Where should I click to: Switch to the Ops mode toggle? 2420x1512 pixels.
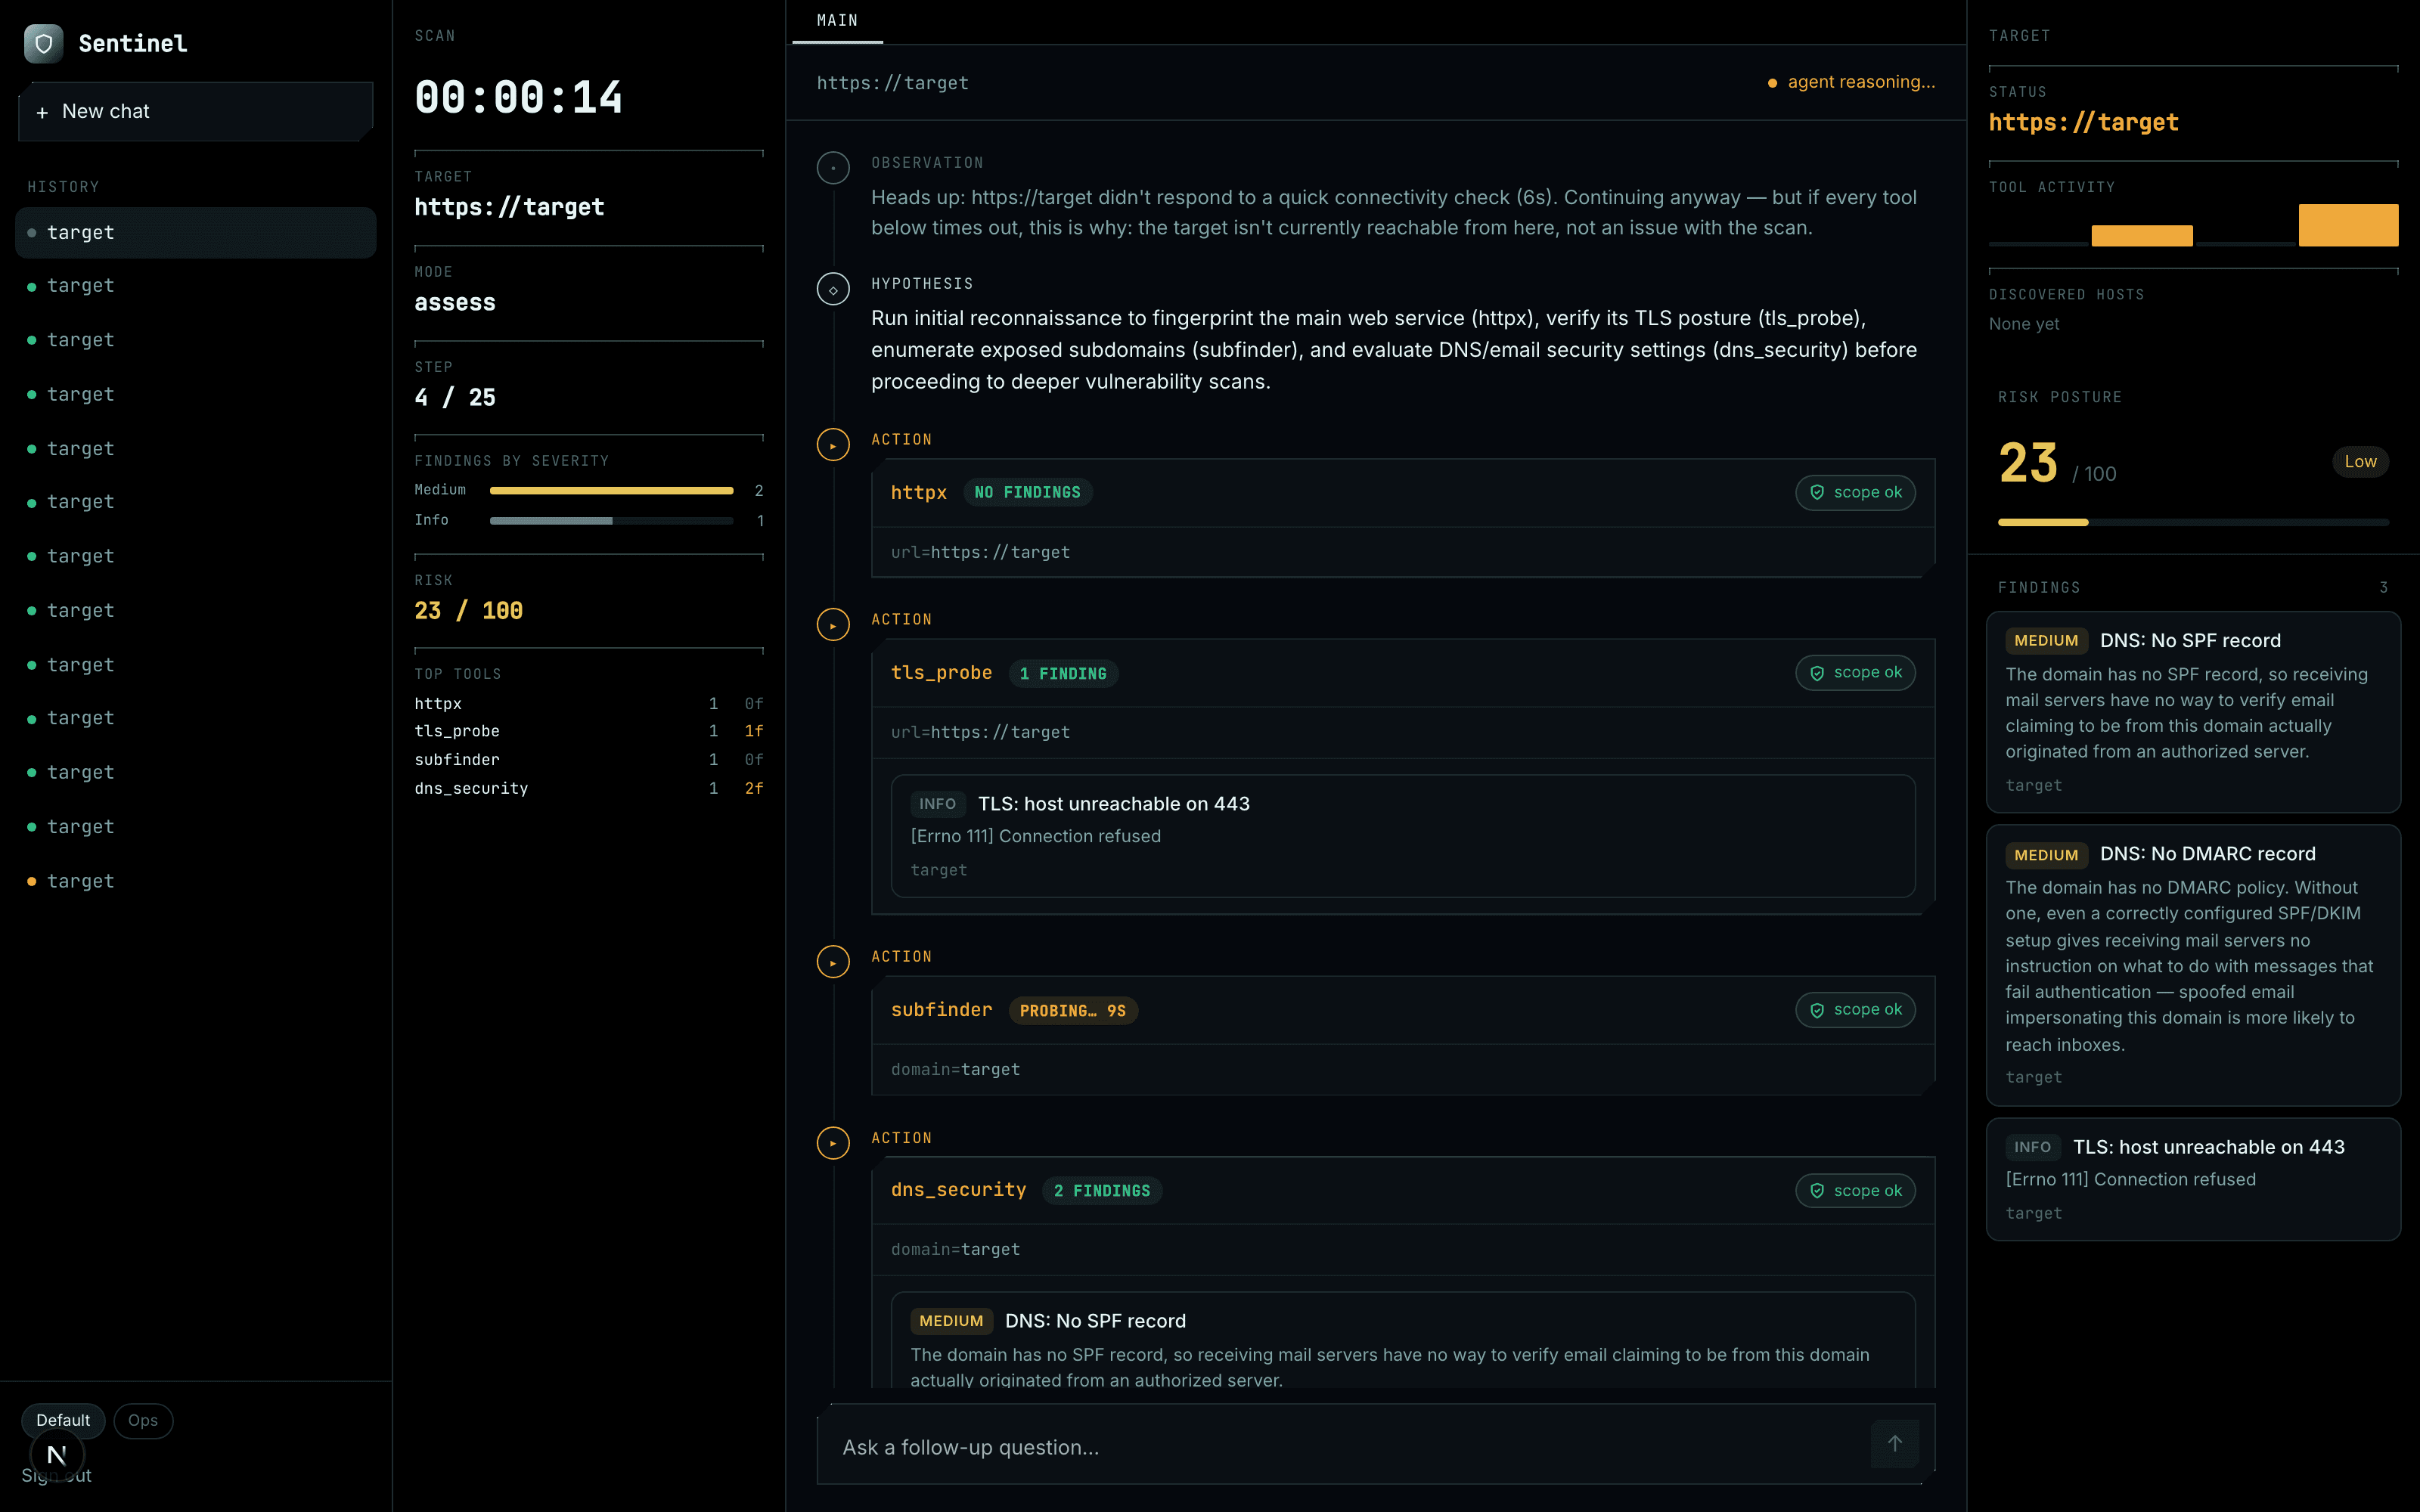[x=143, y=1420]
